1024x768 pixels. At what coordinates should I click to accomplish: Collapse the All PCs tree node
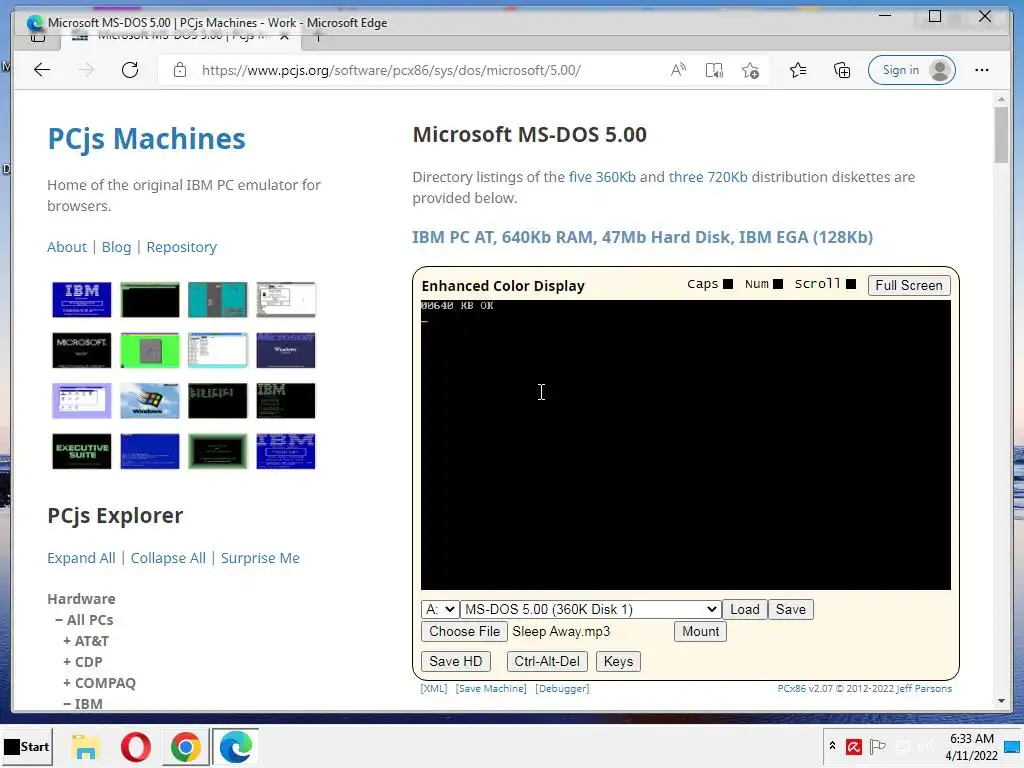[x=84, y=620]
